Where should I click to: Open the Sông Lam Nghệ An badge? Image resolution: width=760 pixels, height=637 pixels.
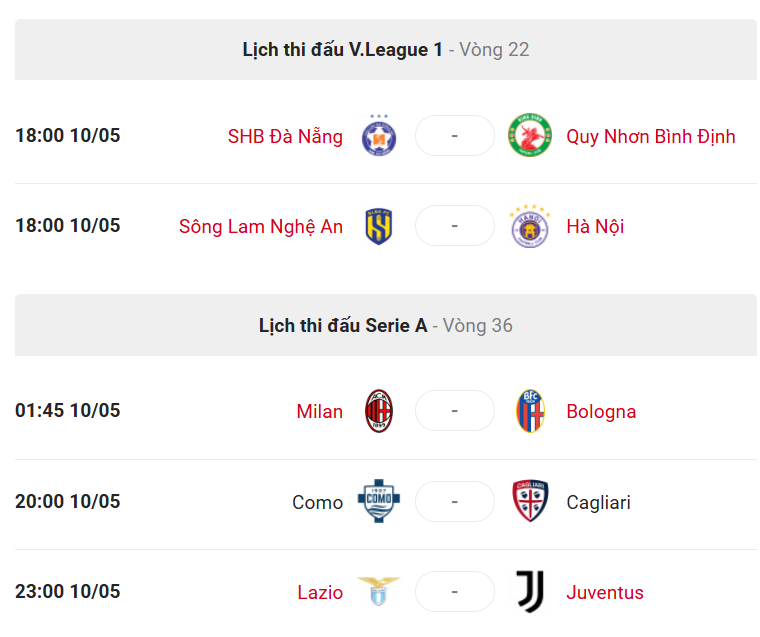click(x=379, y=226)
